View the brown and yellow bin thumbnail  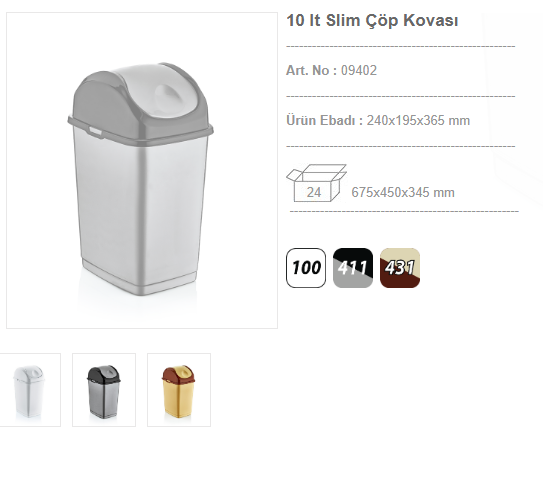tap(179, 390)
